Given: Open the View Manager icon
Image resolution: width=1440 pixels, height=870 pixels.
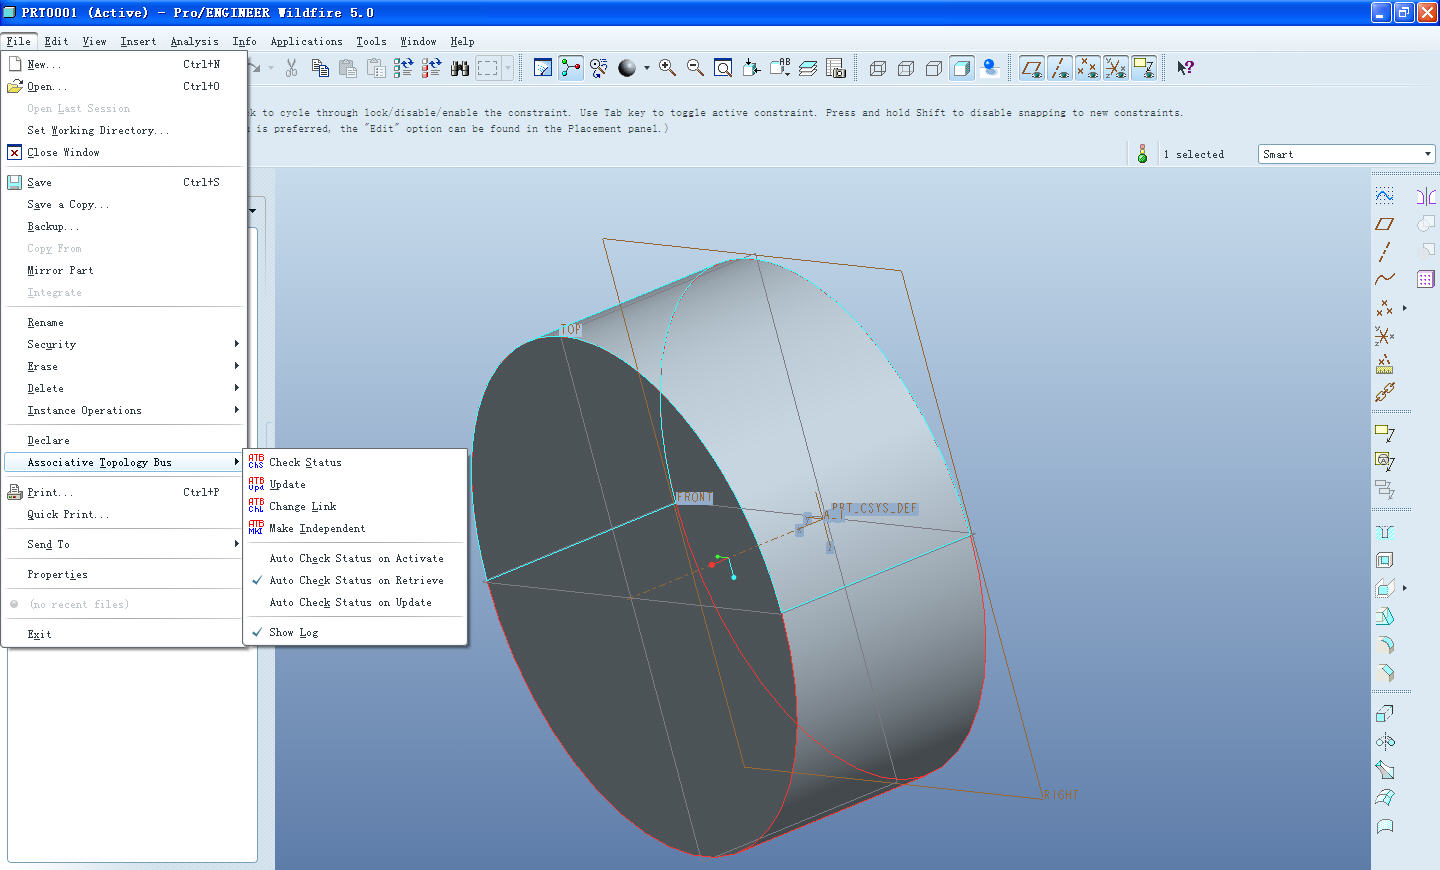Looking at the screenshot, I should [836, 68].
